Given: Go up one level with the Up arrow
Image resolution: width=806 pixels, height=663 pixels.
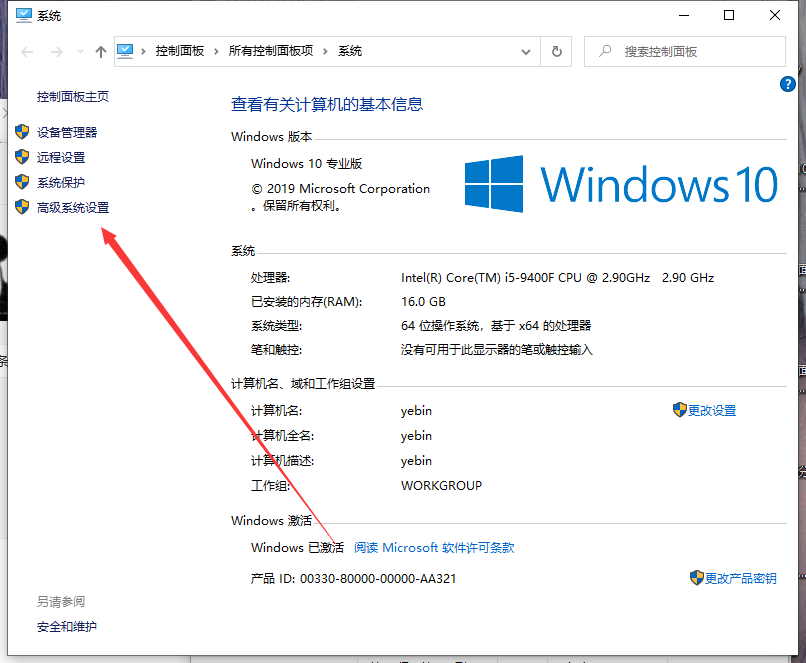Looking at the screenshot, I should pos(100,52).
